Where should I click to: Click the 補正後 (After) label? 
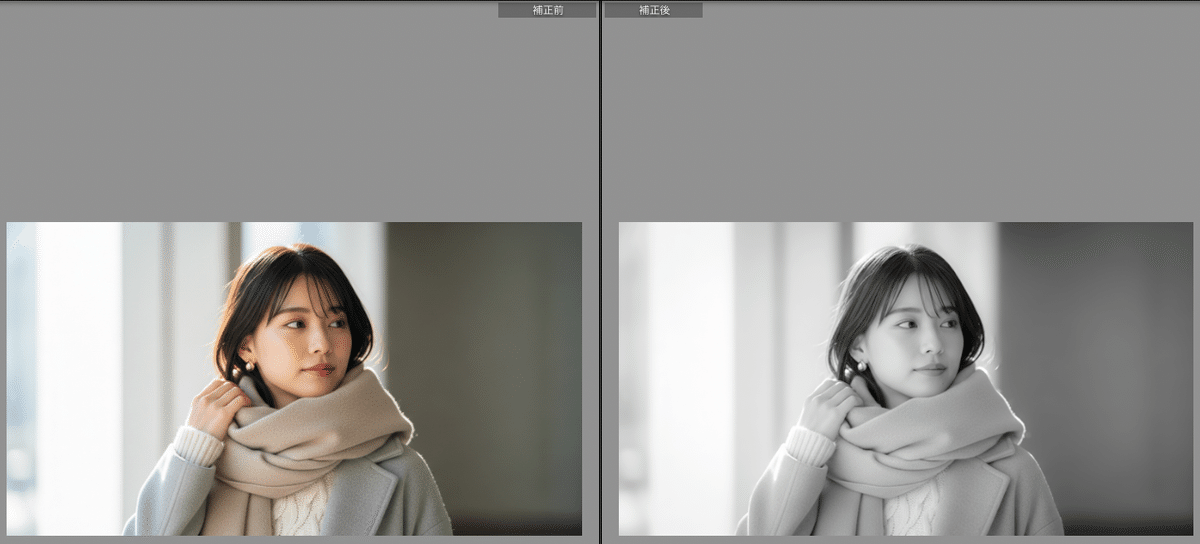coord(653,10)
